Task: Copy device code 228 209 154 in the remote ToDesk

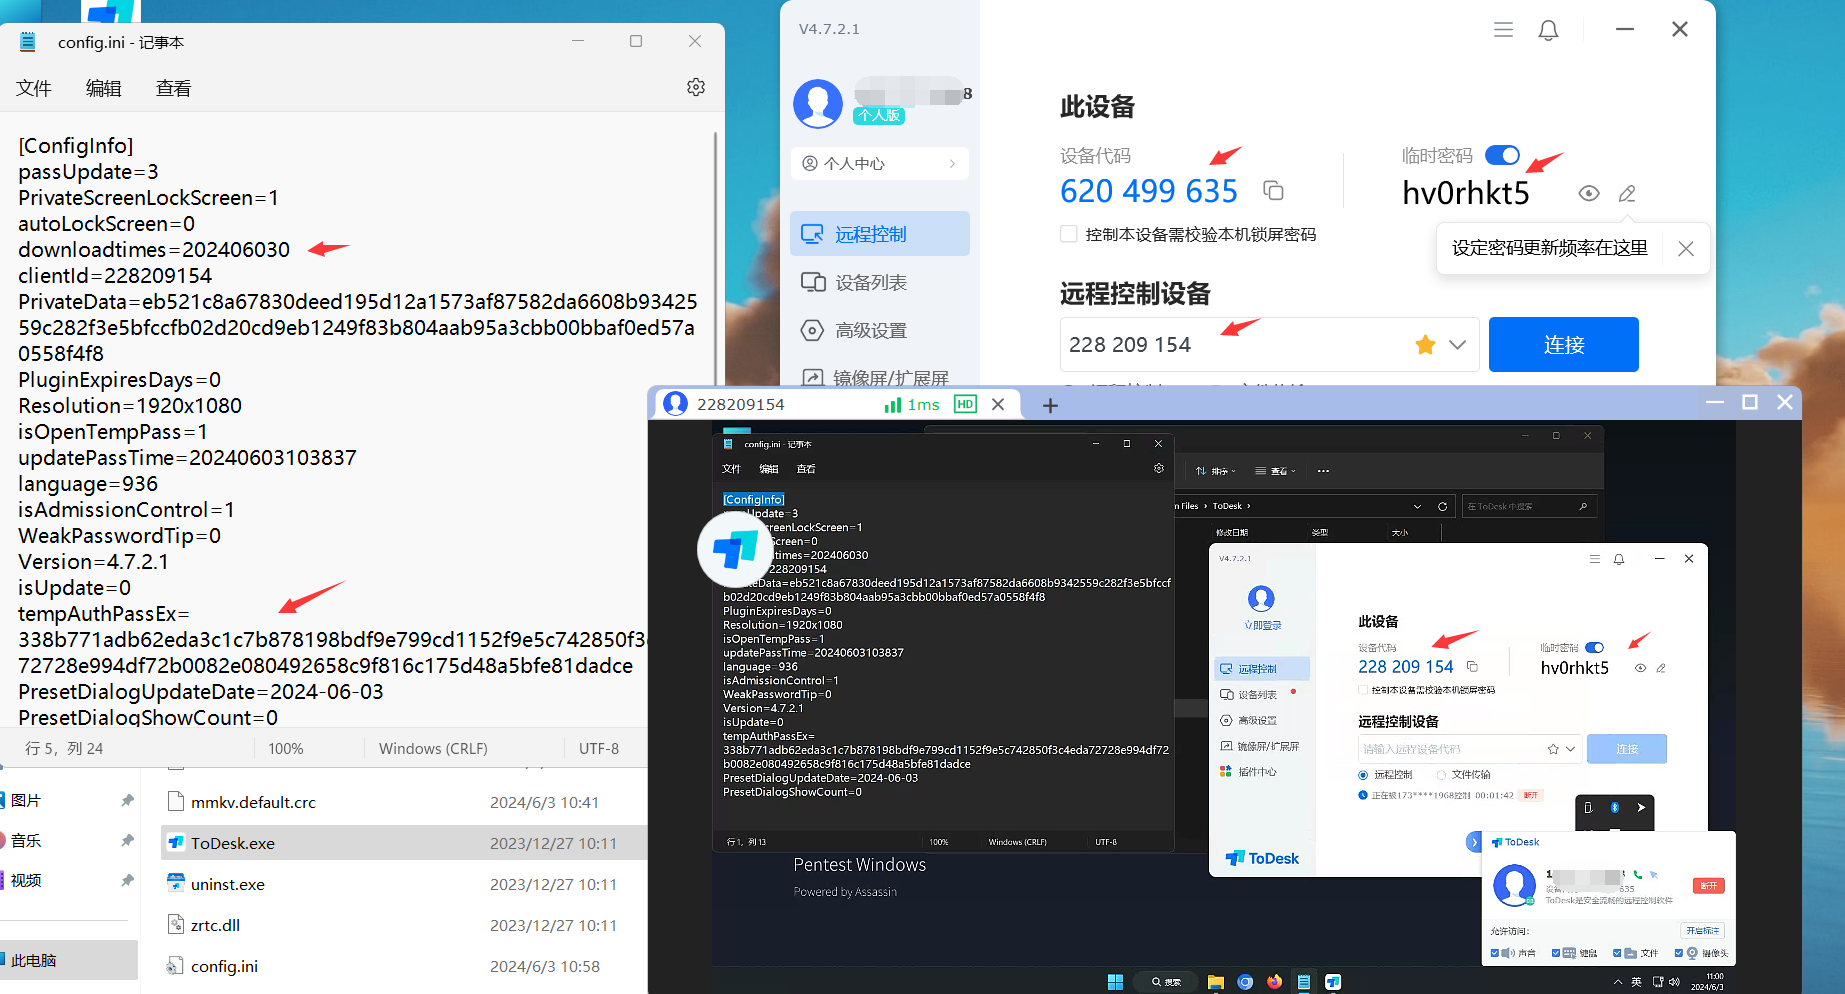Action: pyautogui.click(x=1472, y=666)
